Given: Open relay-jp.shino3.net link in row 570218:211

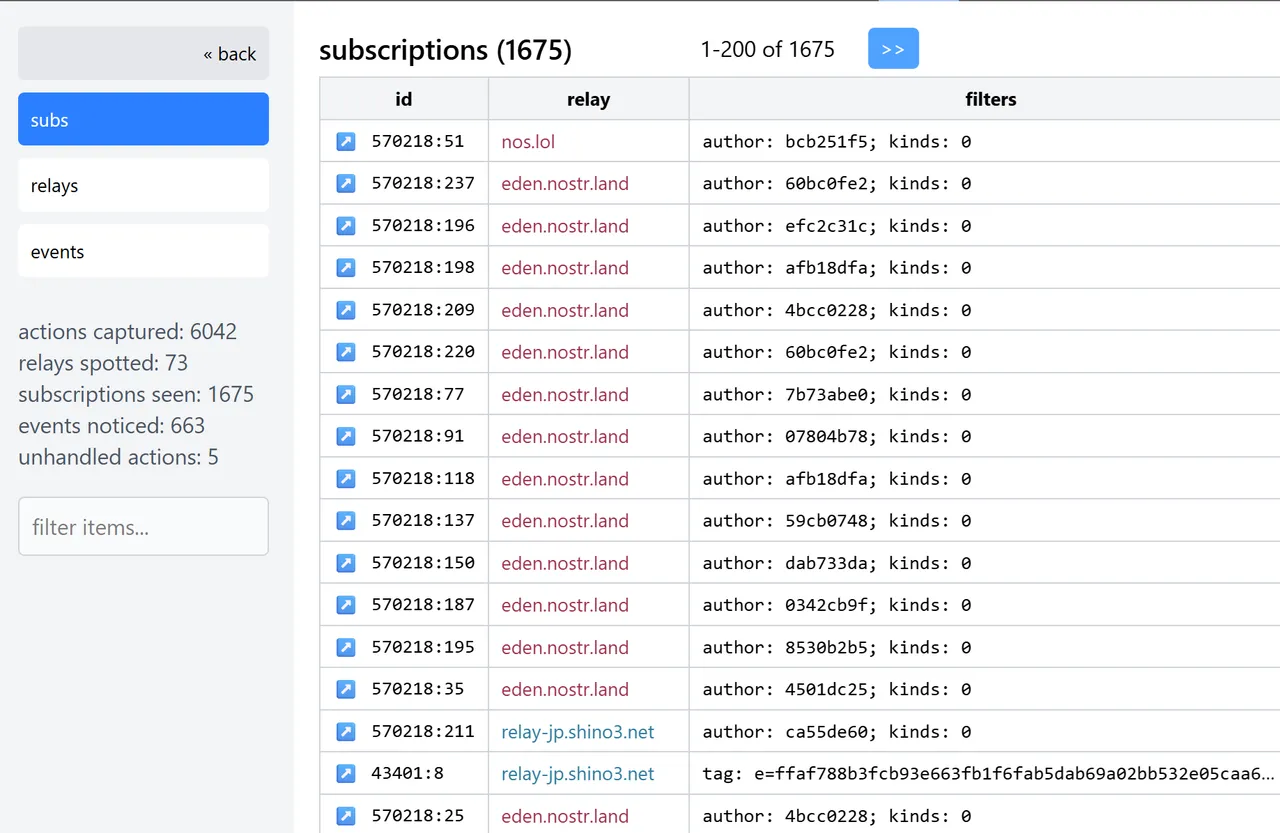Looking at the screenshot, I should pos(577,732).
